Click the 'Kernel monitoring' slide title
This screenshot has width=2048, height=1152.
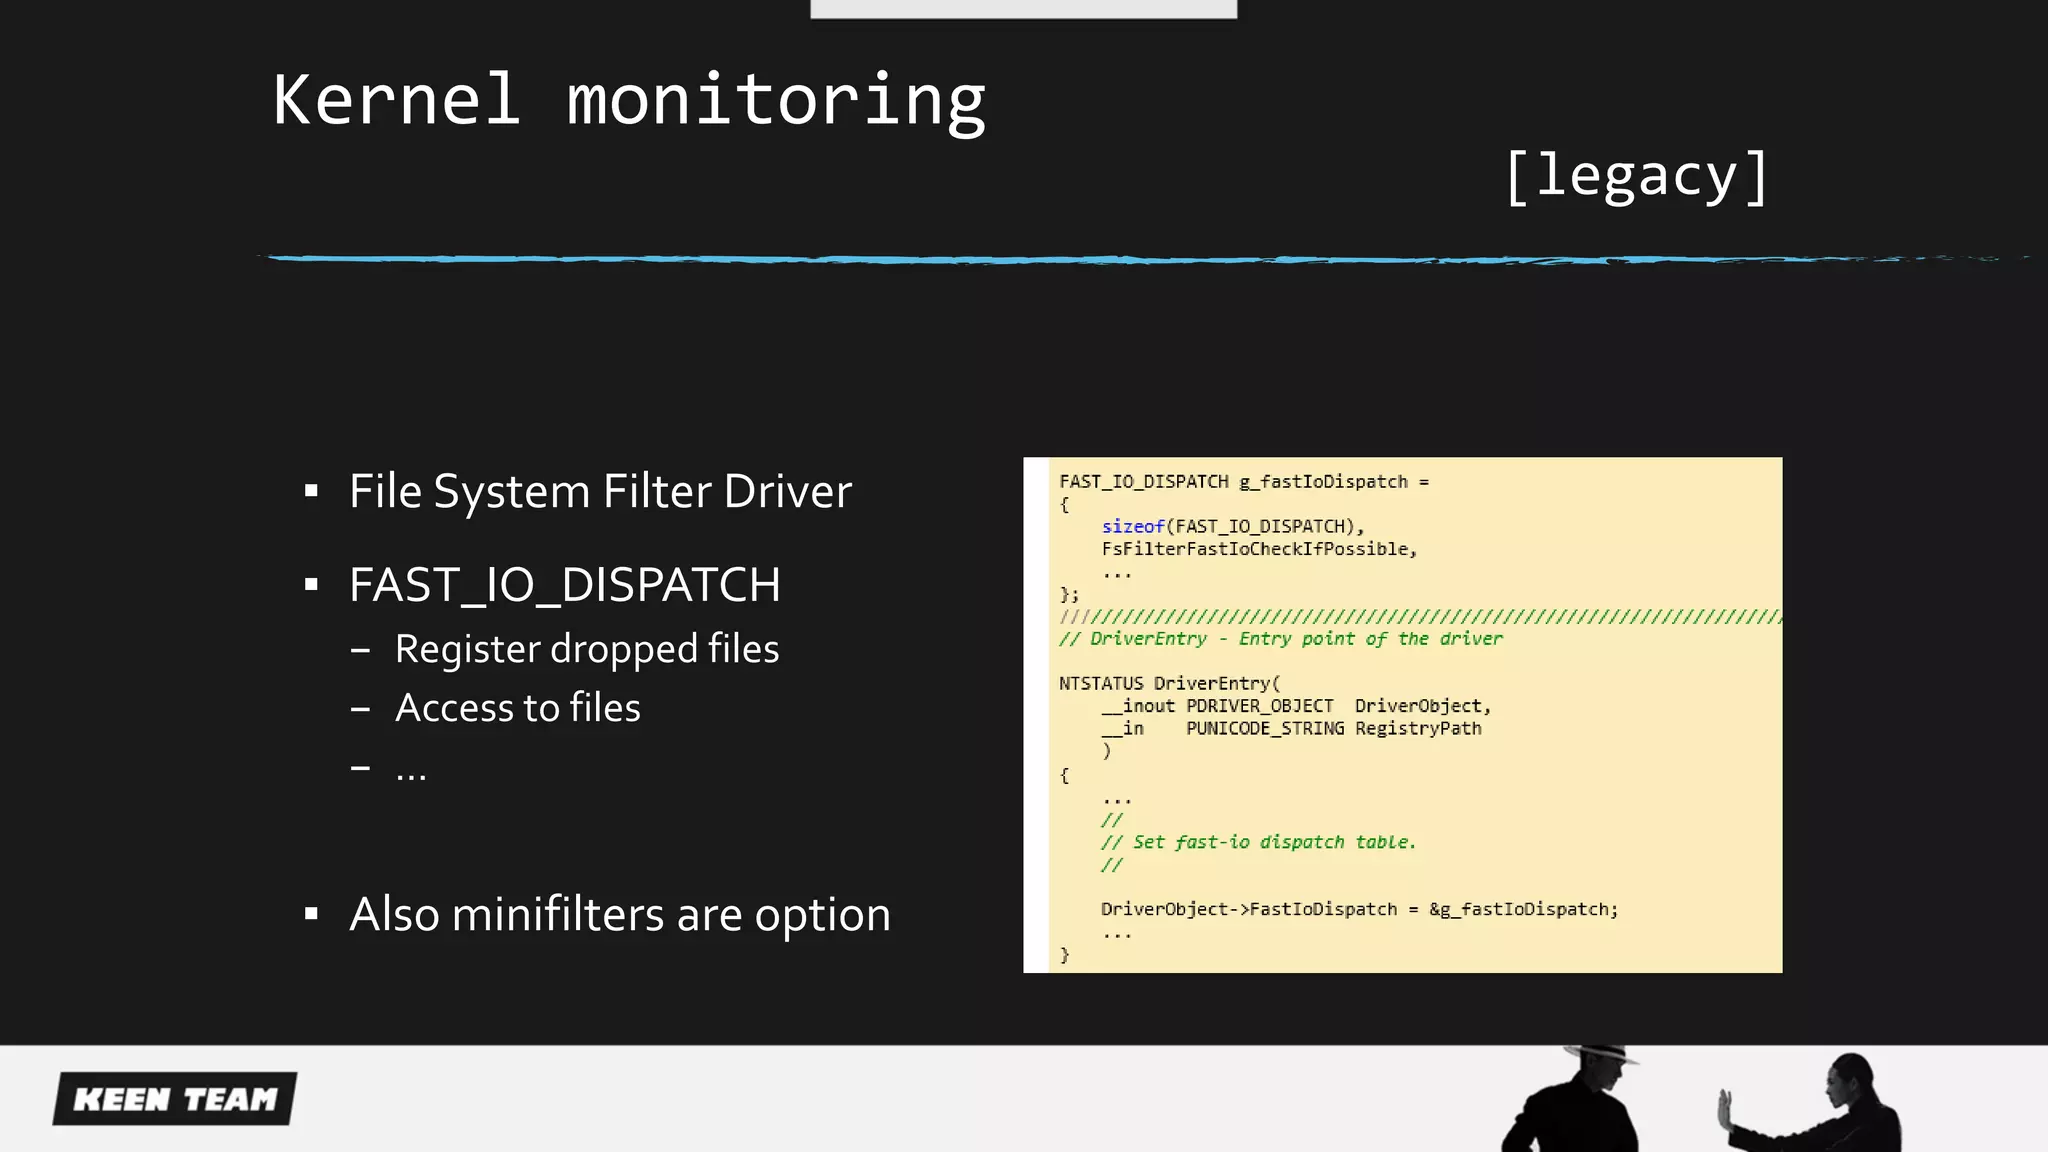(x=629, y=102)
